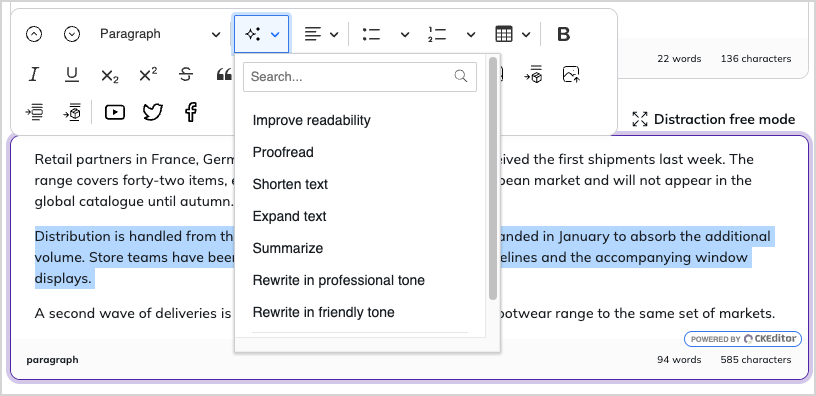
Task: Open the numbered list style arrow
Action: [x=471, y=35]
